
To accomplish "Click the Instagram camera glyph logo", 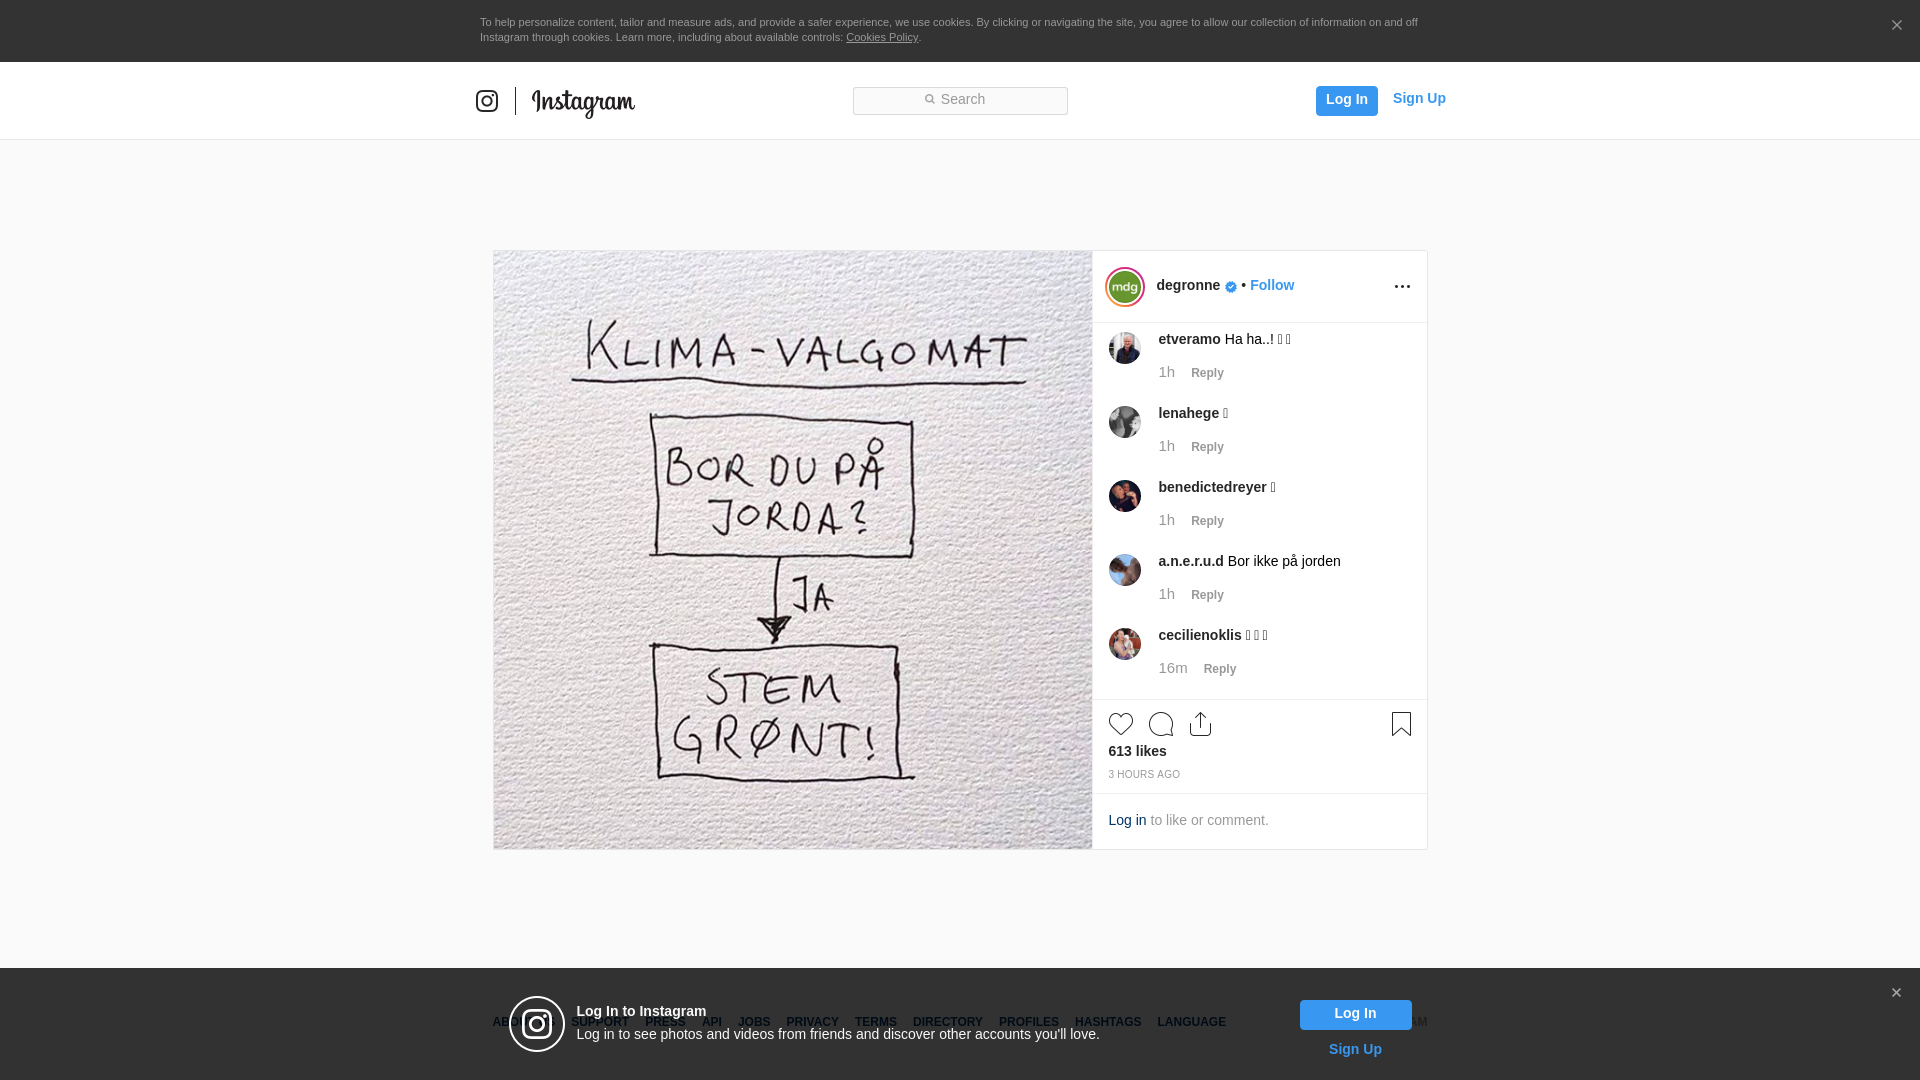I will point(487,101).
